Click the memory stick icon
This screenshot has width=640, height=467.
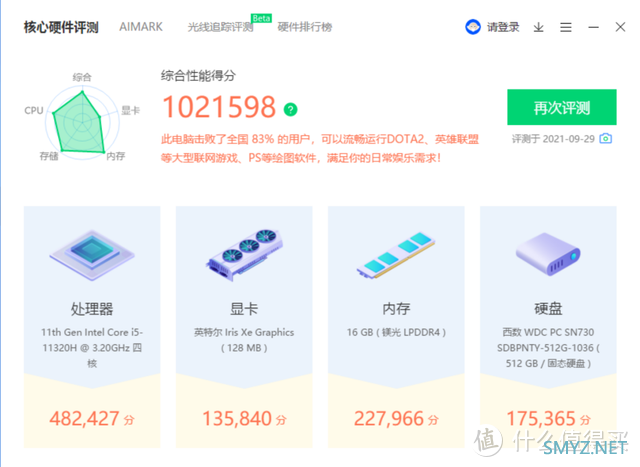coord(396,255)
